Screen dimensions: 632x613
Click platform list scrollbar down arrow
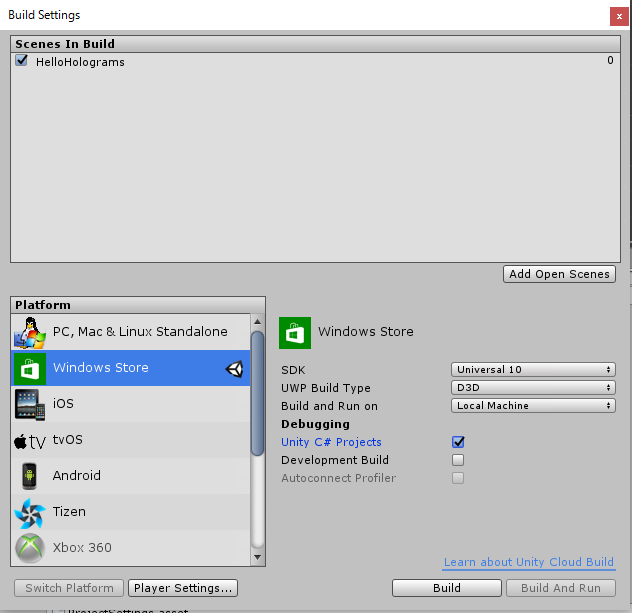[x=258, y=557]
